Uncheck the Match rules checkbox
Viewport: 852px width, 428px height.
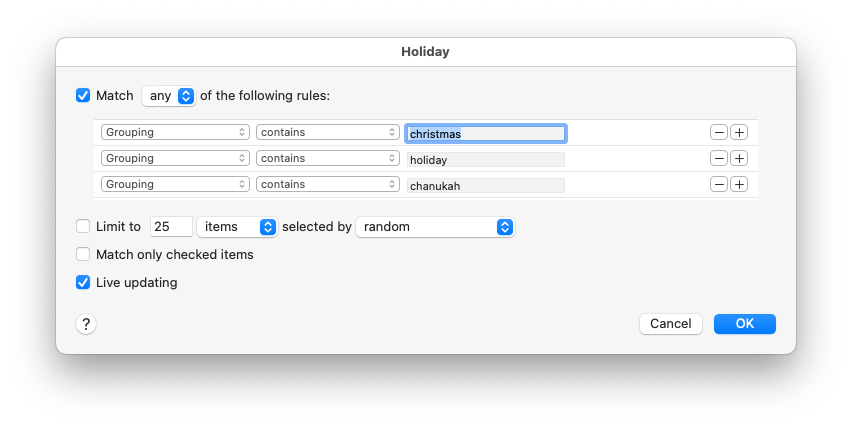(83, 96)
